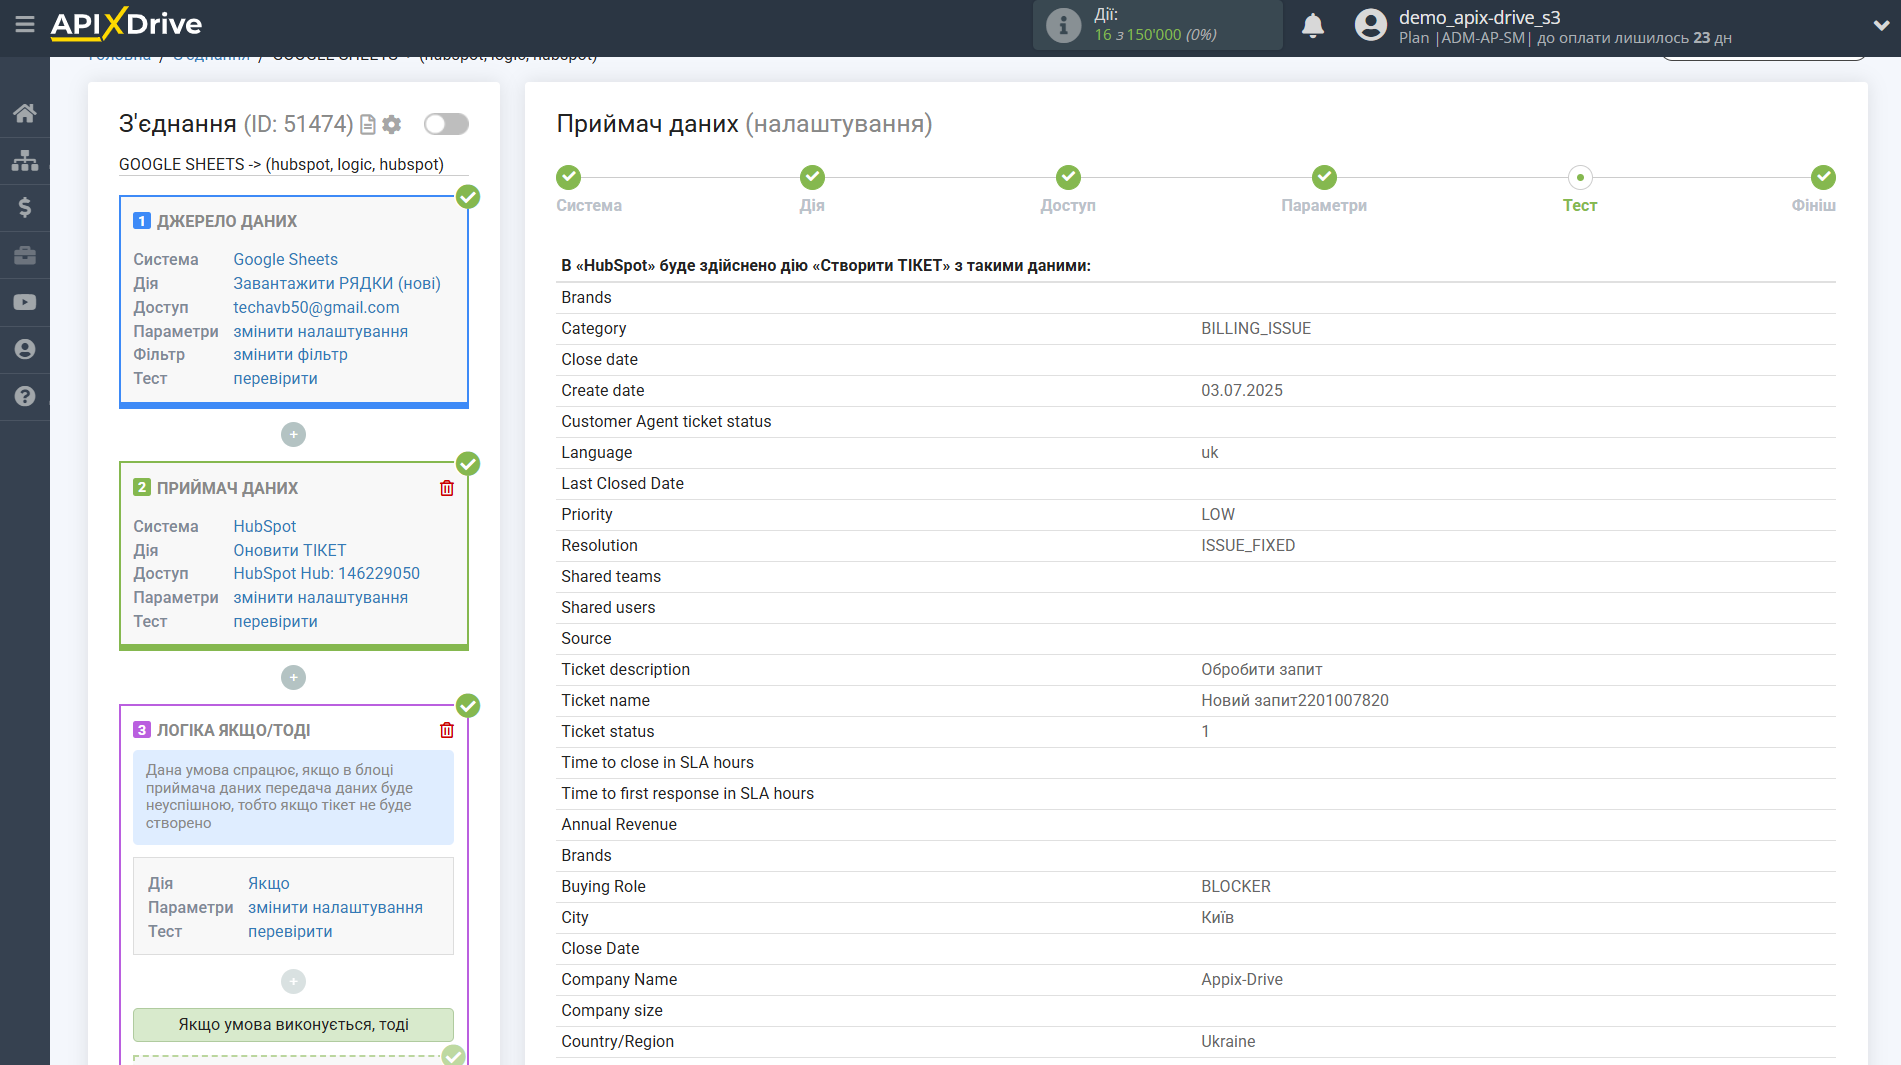Click the info icon next to Дії counter
Screen dimensions: 1901x1065
click(1063, 25)
